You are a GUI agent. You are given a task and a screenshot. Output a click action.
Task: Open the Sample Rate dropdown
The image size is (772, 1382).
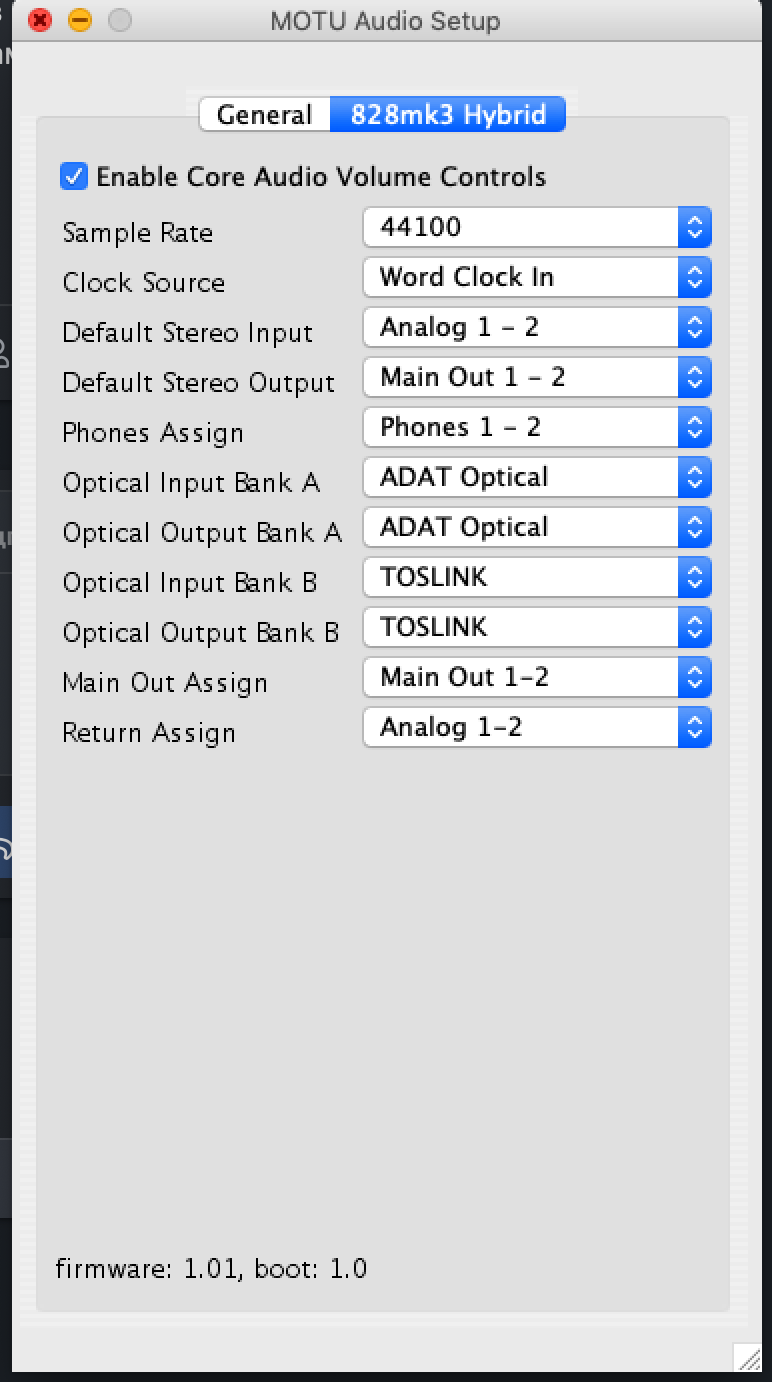click(x=537, y=227)
